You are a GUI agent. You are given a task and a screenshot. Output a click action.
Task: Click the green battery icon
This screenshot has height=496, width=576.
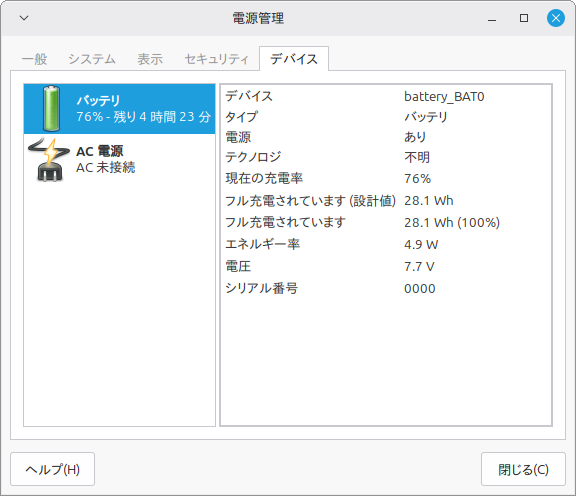click(51, 109)
